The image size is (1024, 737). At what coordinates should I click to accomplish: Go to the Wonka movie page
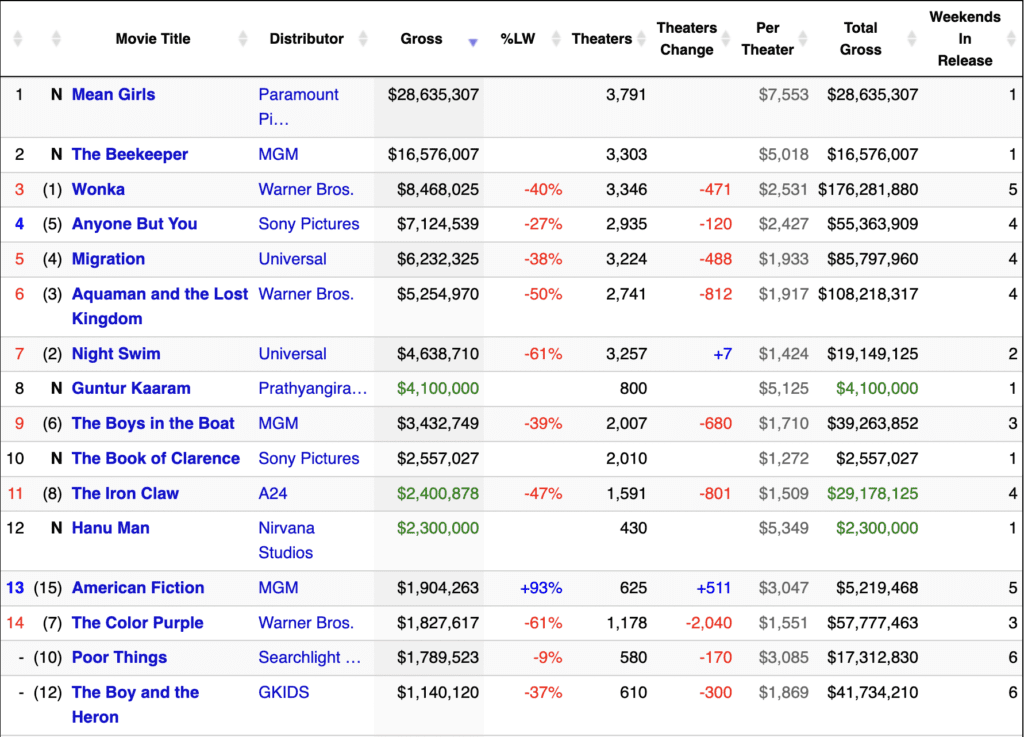click(x=98, y=189)
